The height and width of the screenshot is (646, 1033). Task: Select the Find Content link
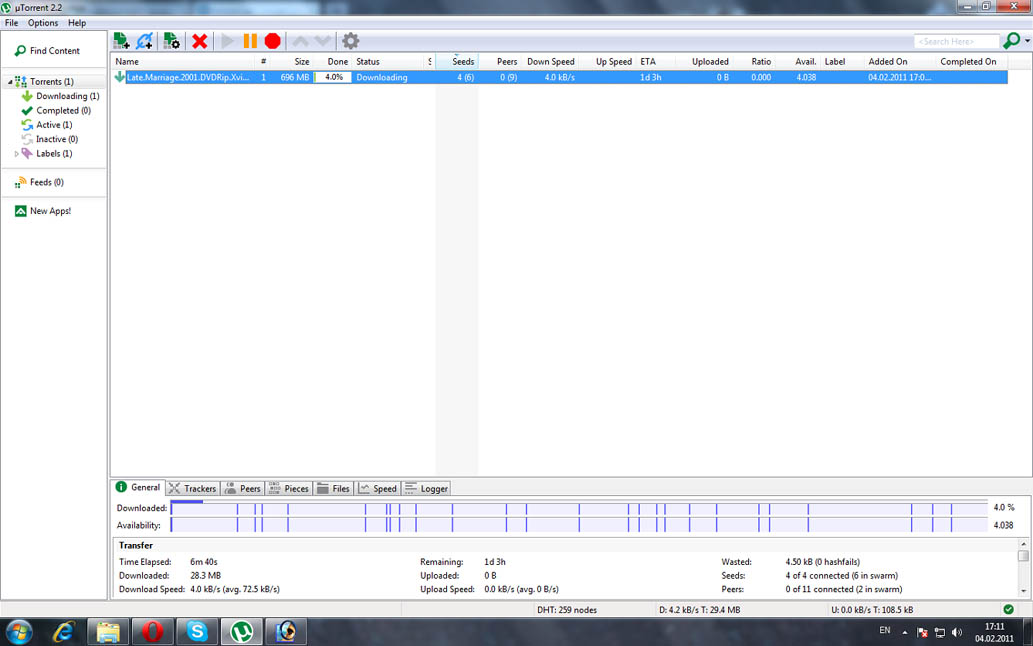click(x=54, y=51)
